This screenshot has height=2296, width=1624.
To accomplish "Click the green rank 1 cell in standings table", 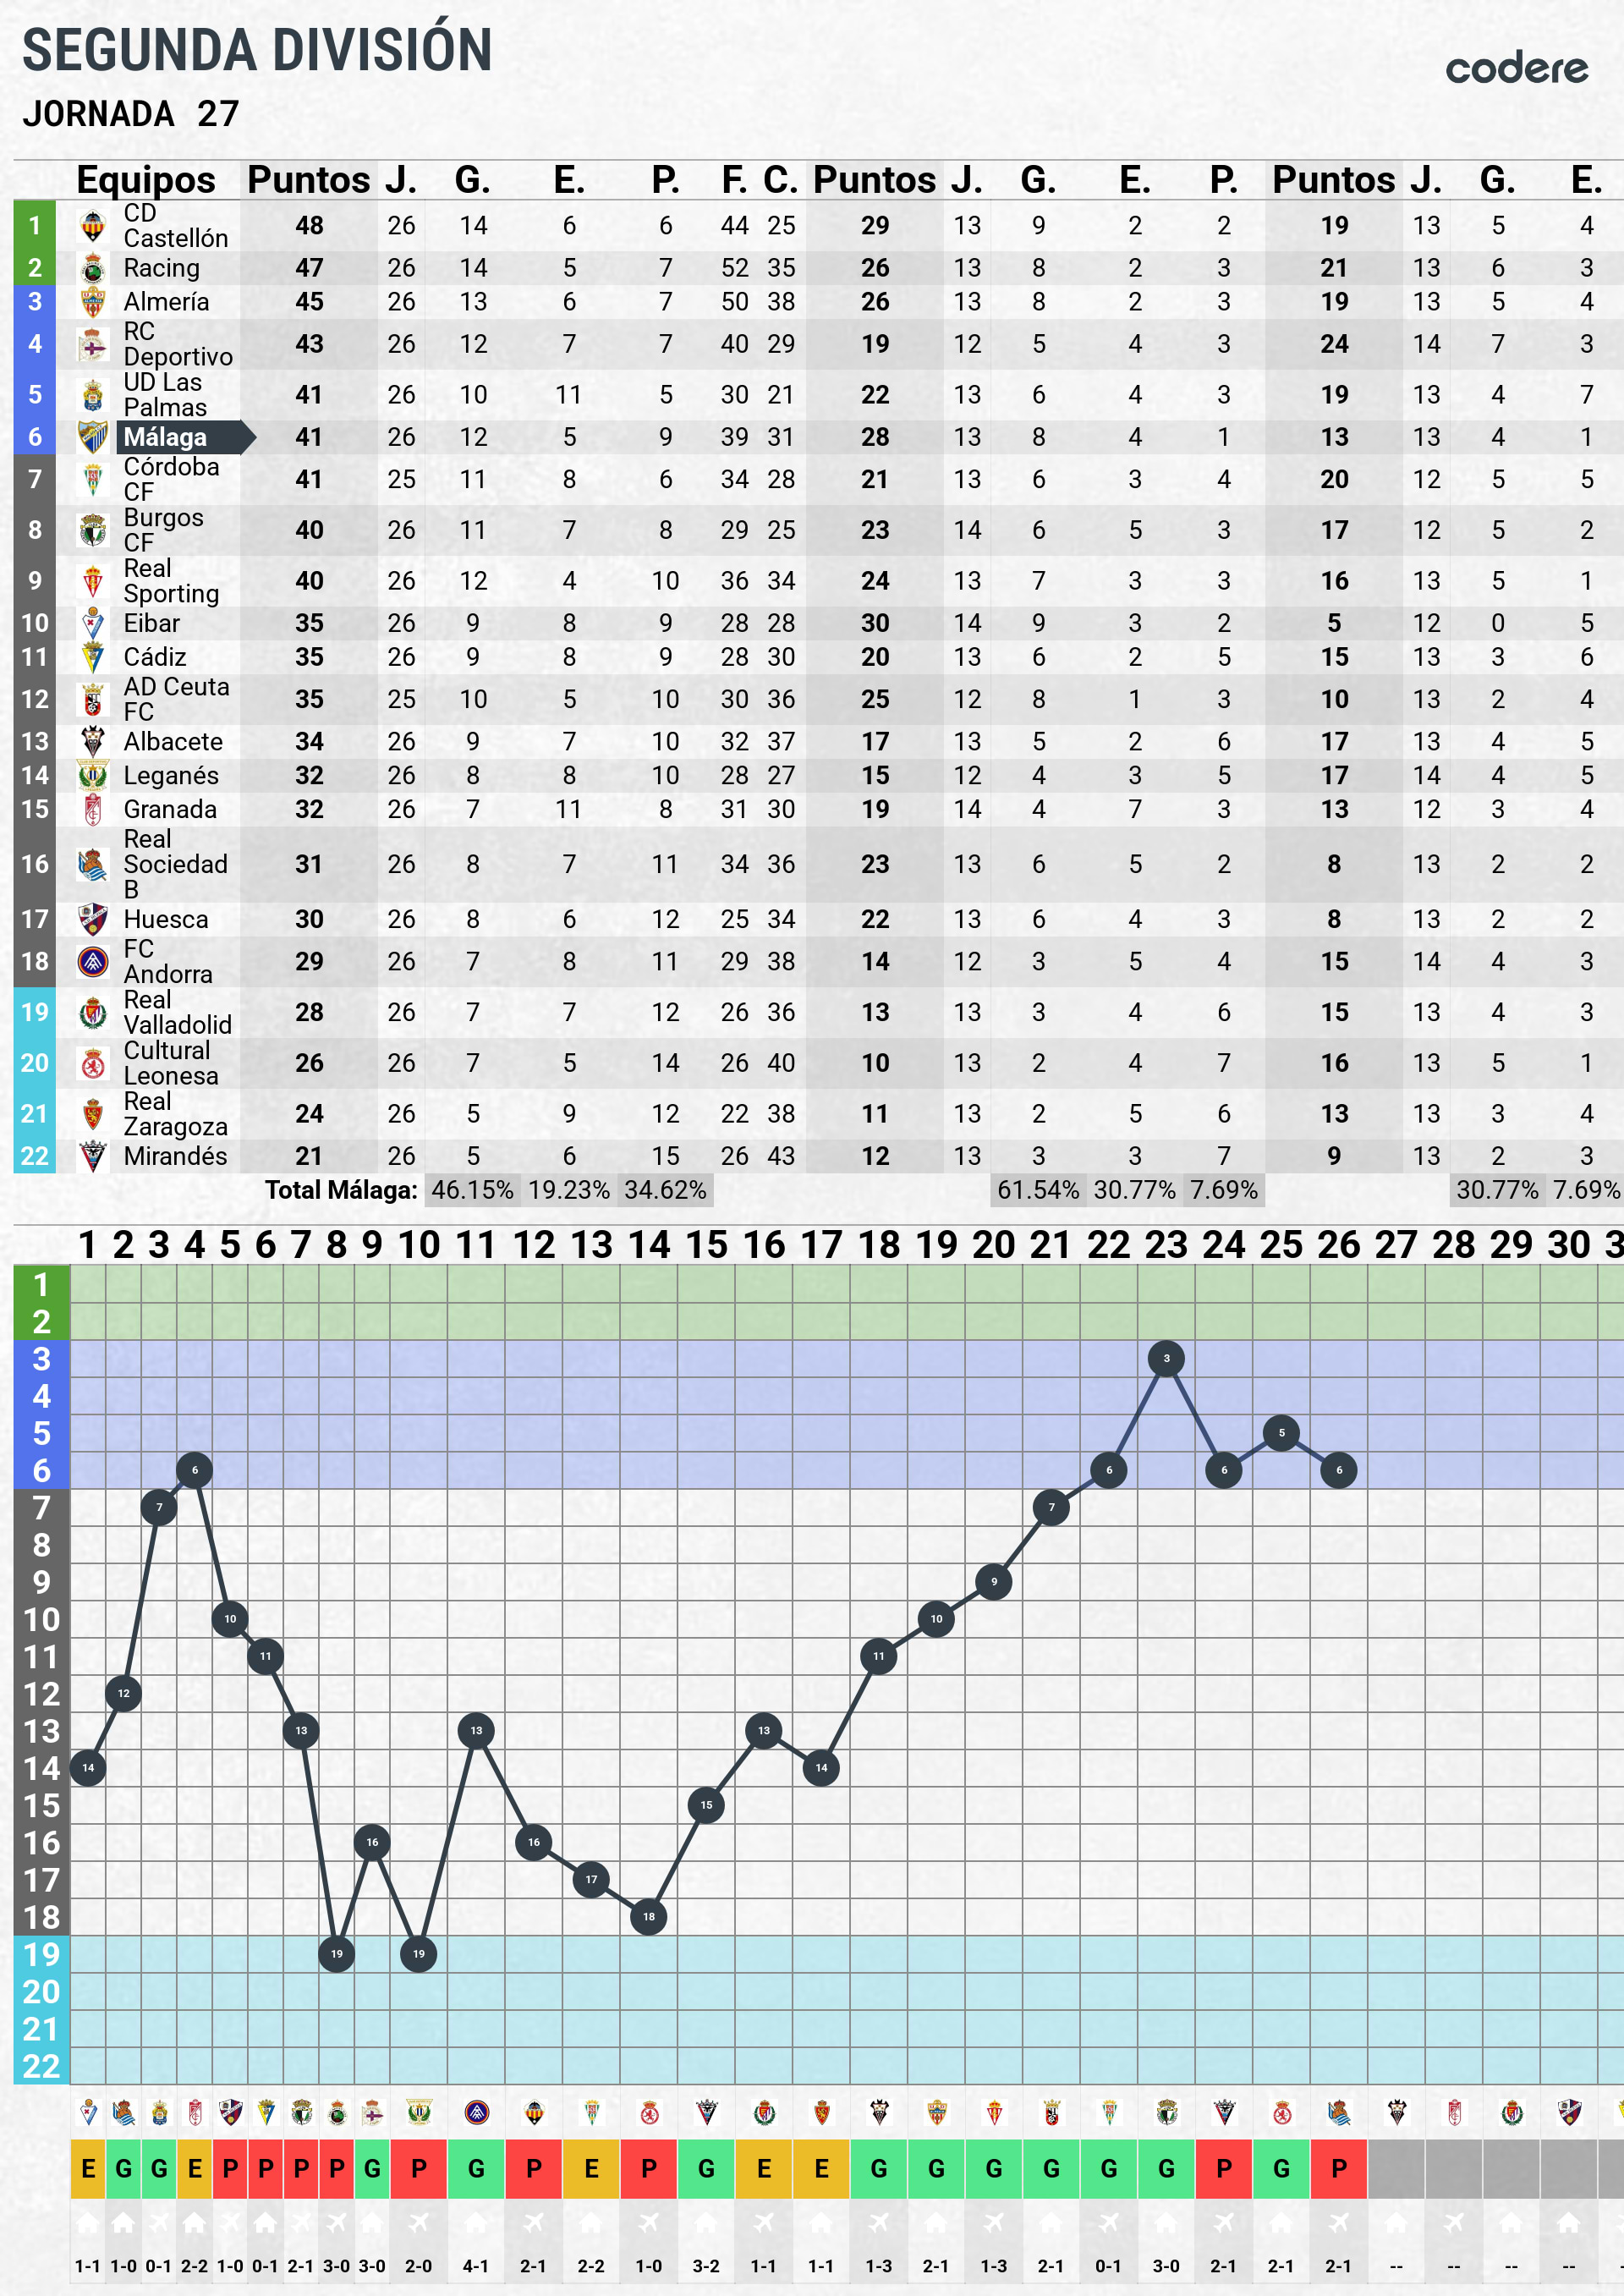I will click(35, 226).
